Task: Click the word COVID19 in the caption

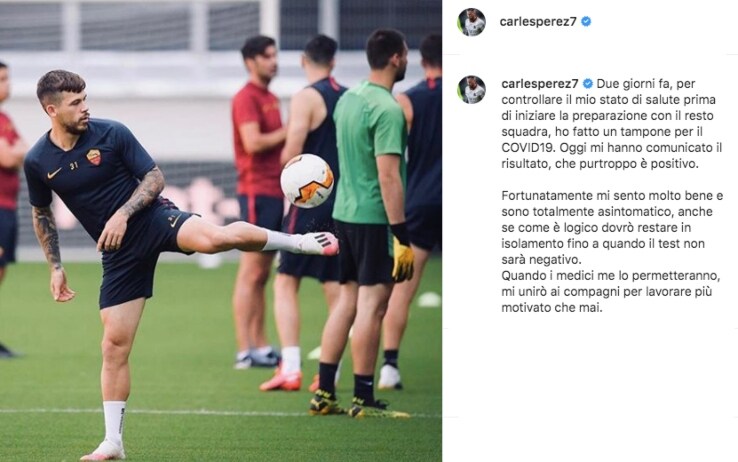Action: click(528, 148)
